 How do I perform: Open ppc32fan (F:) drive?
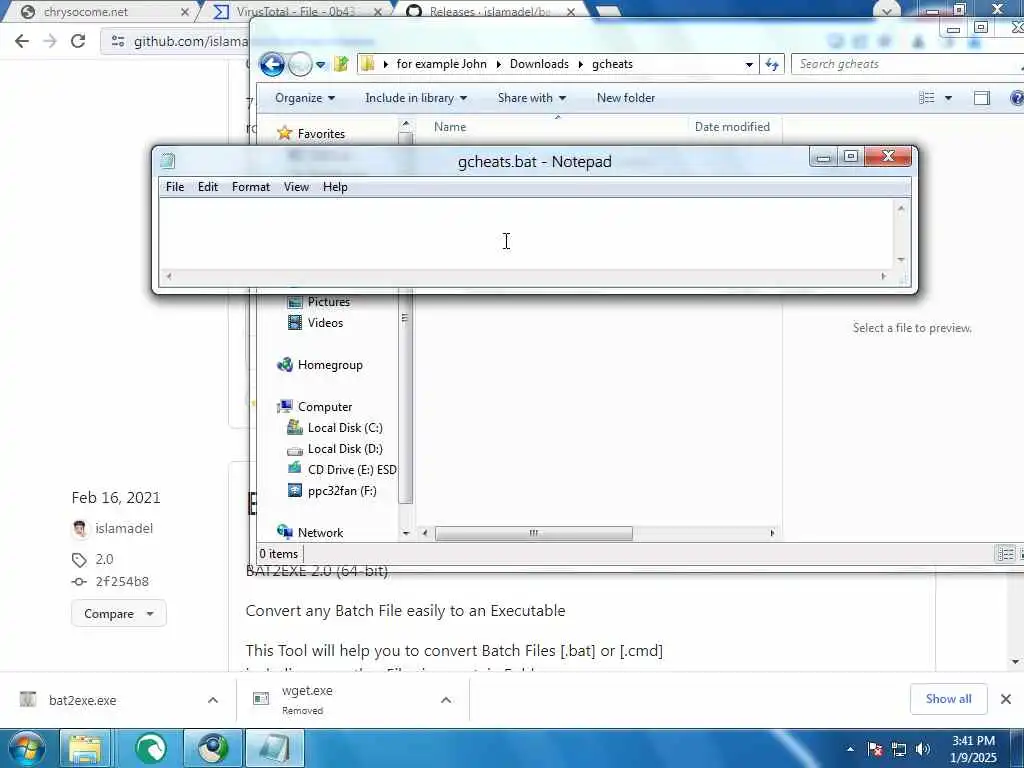[342, 490]
